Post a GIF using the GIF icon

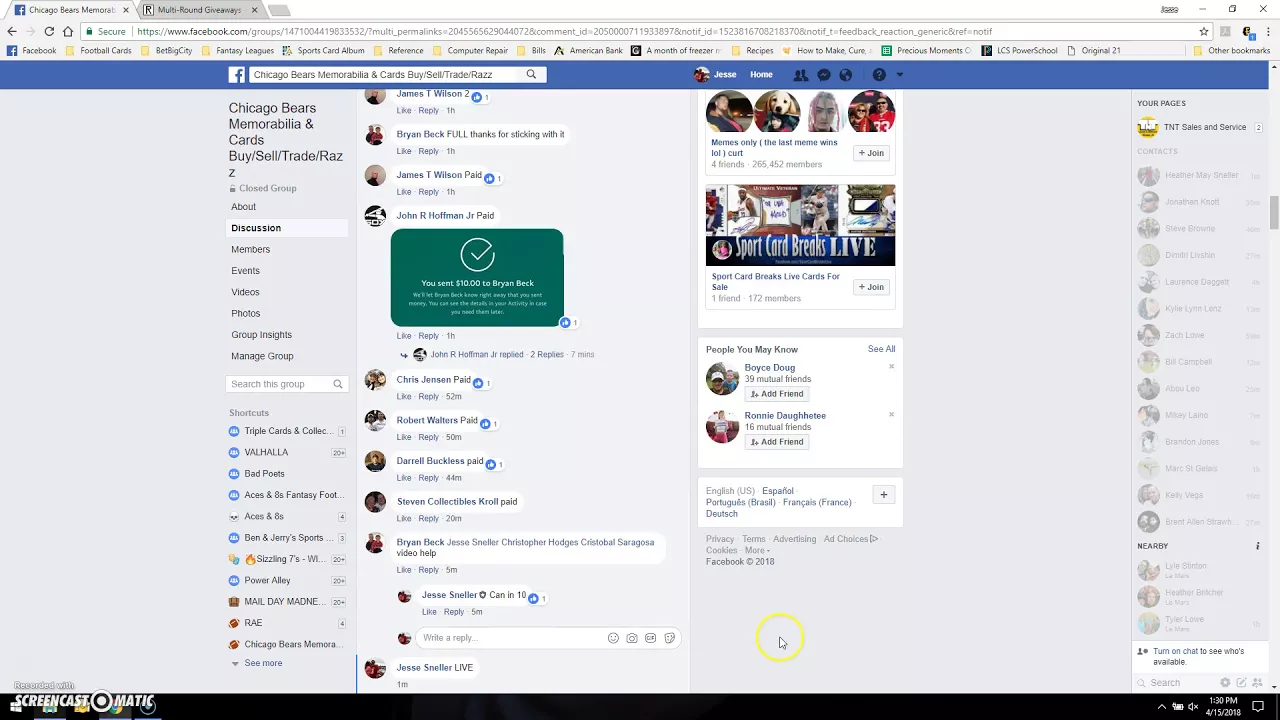pos(651,638)
